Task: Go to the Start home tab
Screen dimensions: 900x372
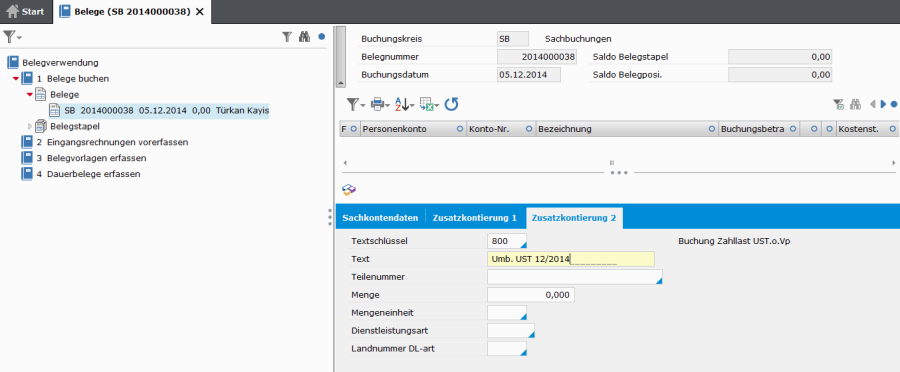Action: [x=26, y=11]
